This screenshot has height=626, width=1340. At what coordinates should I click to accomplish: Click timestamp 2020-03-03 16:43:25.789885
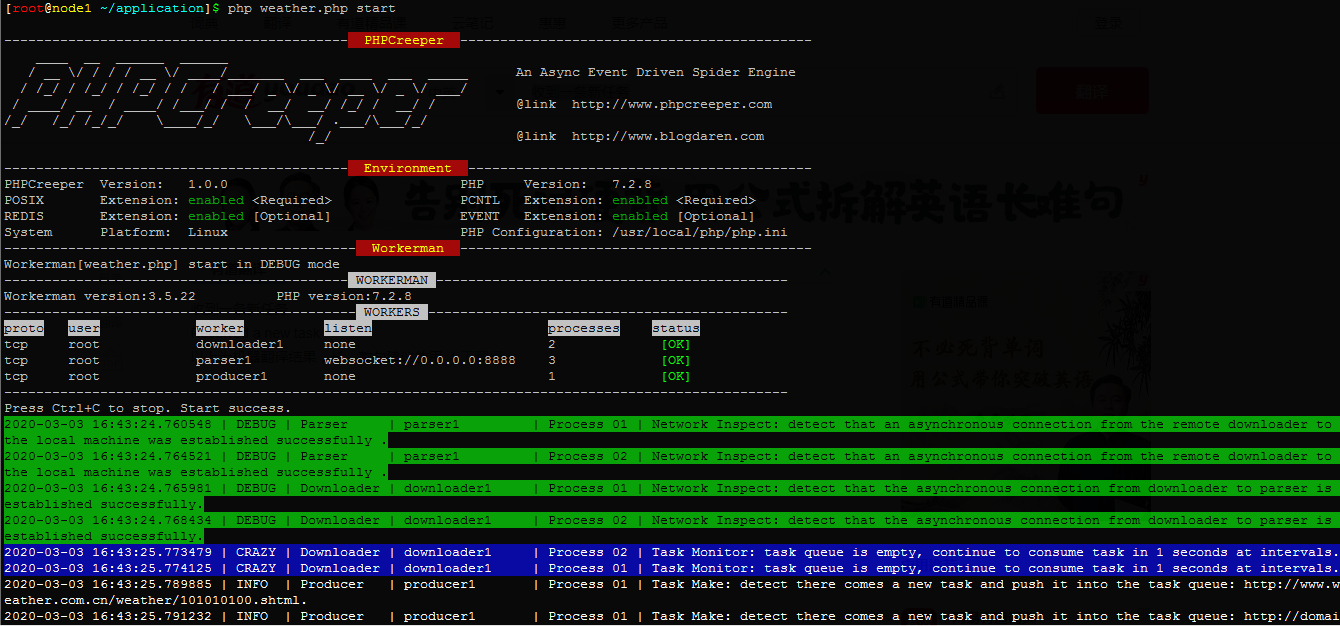tap(108, 584)
